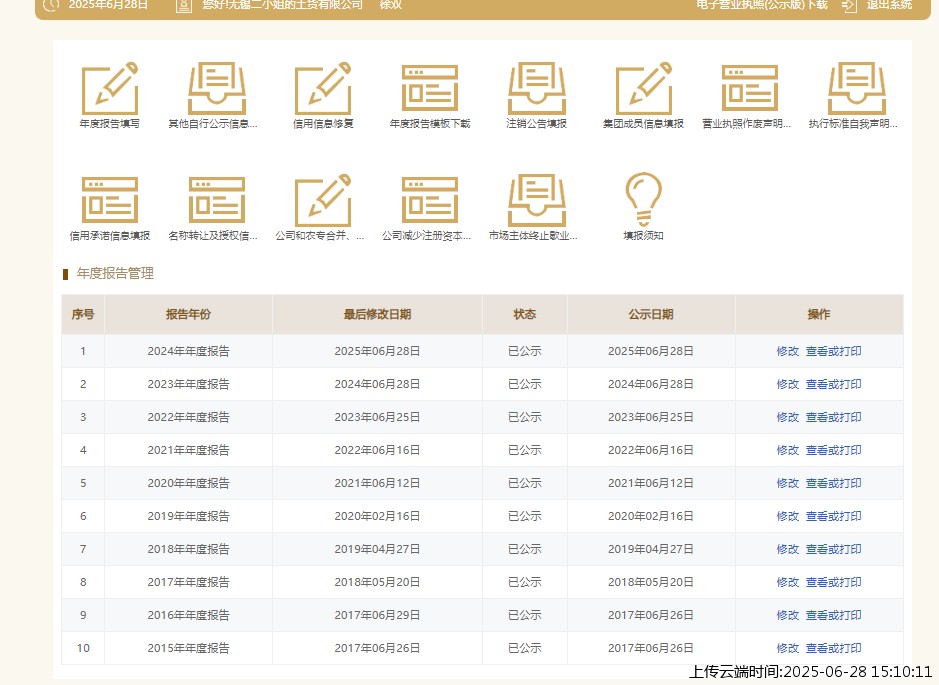Select 2021年年度报告 cell
The width and height of the screenshot is (939, 685).
189,450
